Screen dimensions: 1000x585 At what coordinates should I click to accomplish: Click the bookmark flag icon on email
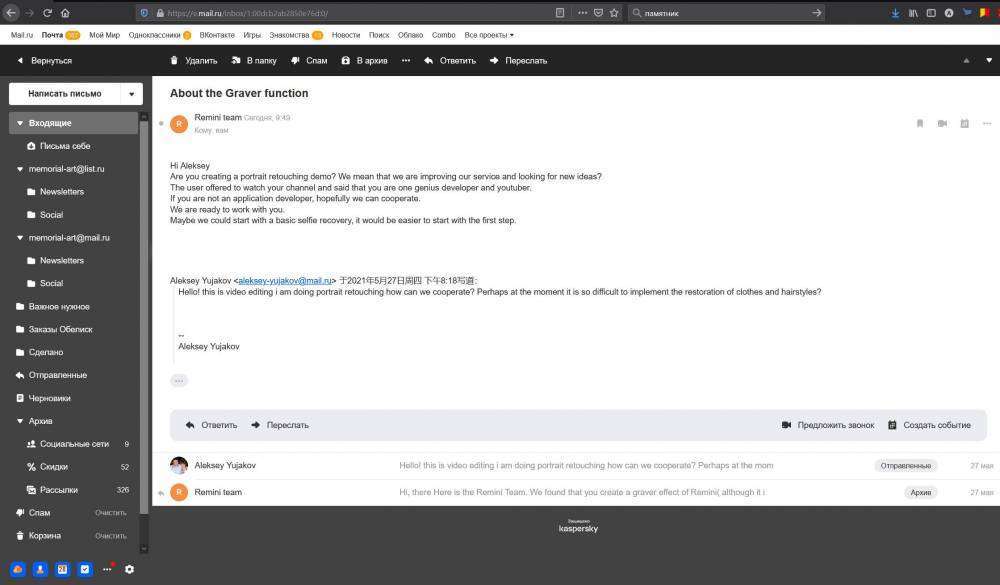pyautogui.click(x=920, y=123)
